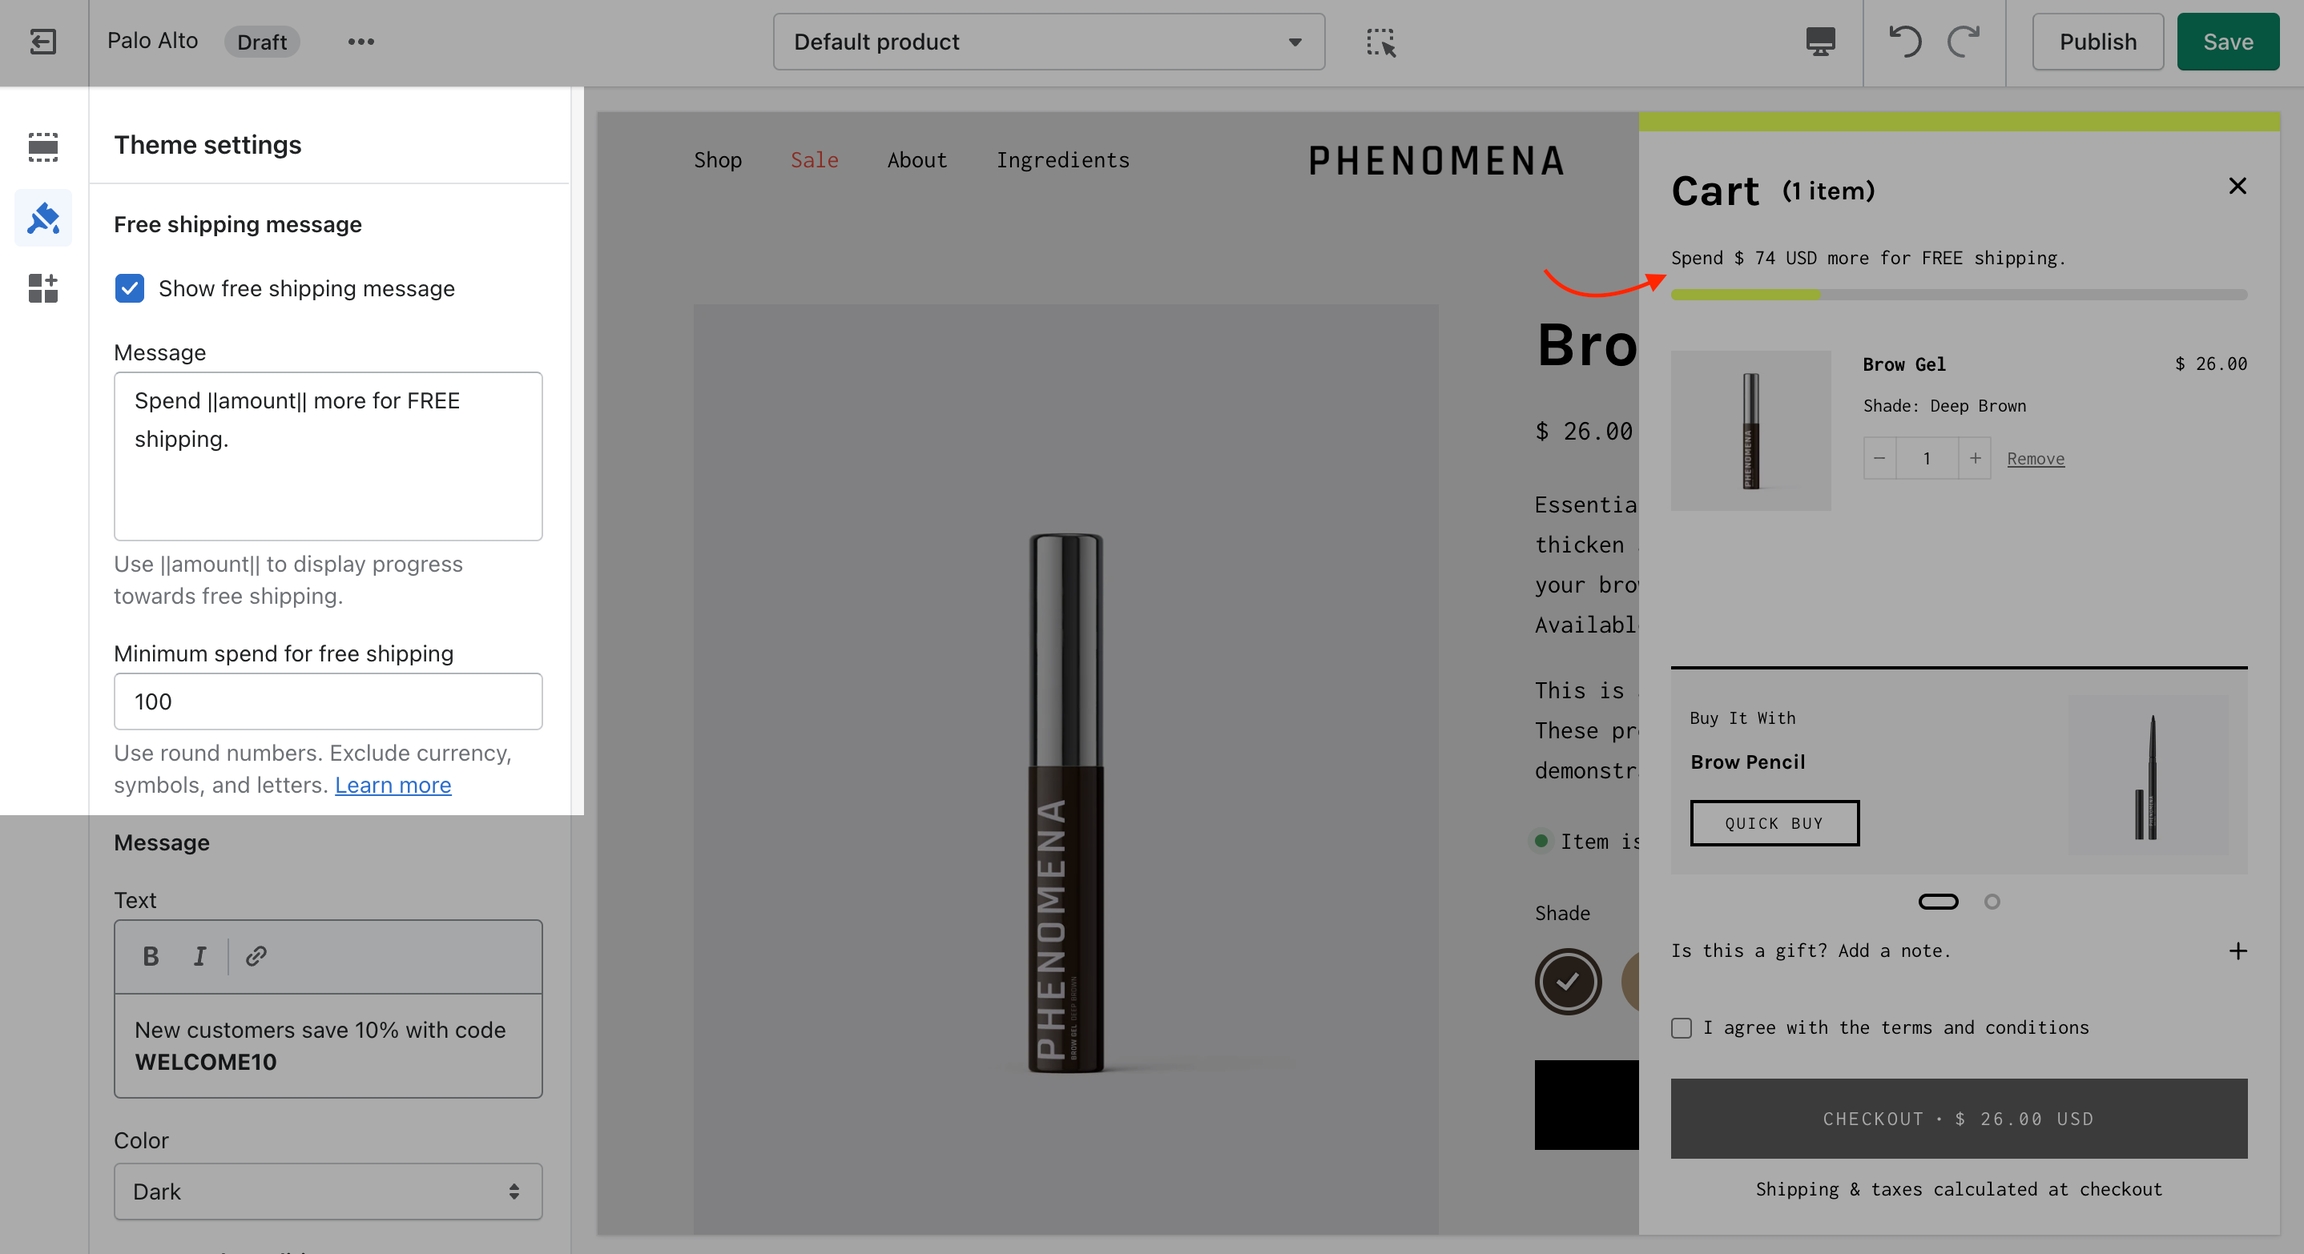
Task: Click the Minimum spend input field
Action: (x=328, y=702)
